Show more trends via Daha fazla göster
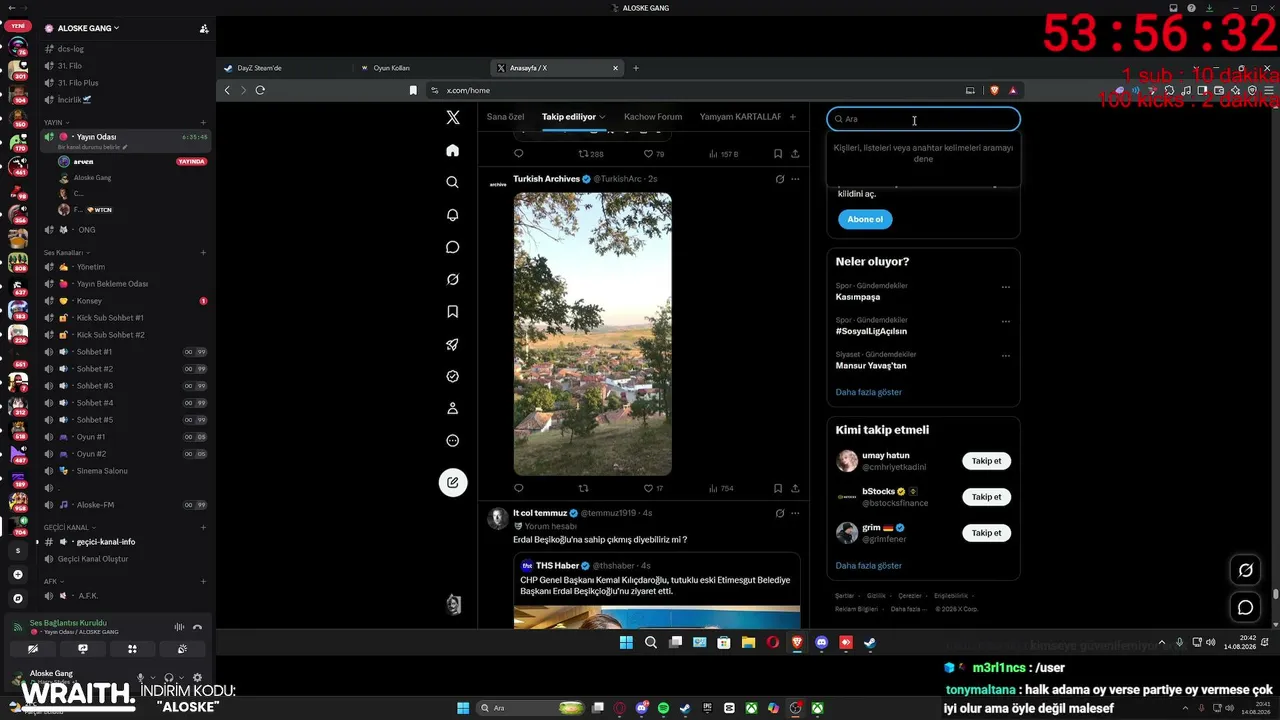This screenshot has width=1280, height=720. pos(868,392)
